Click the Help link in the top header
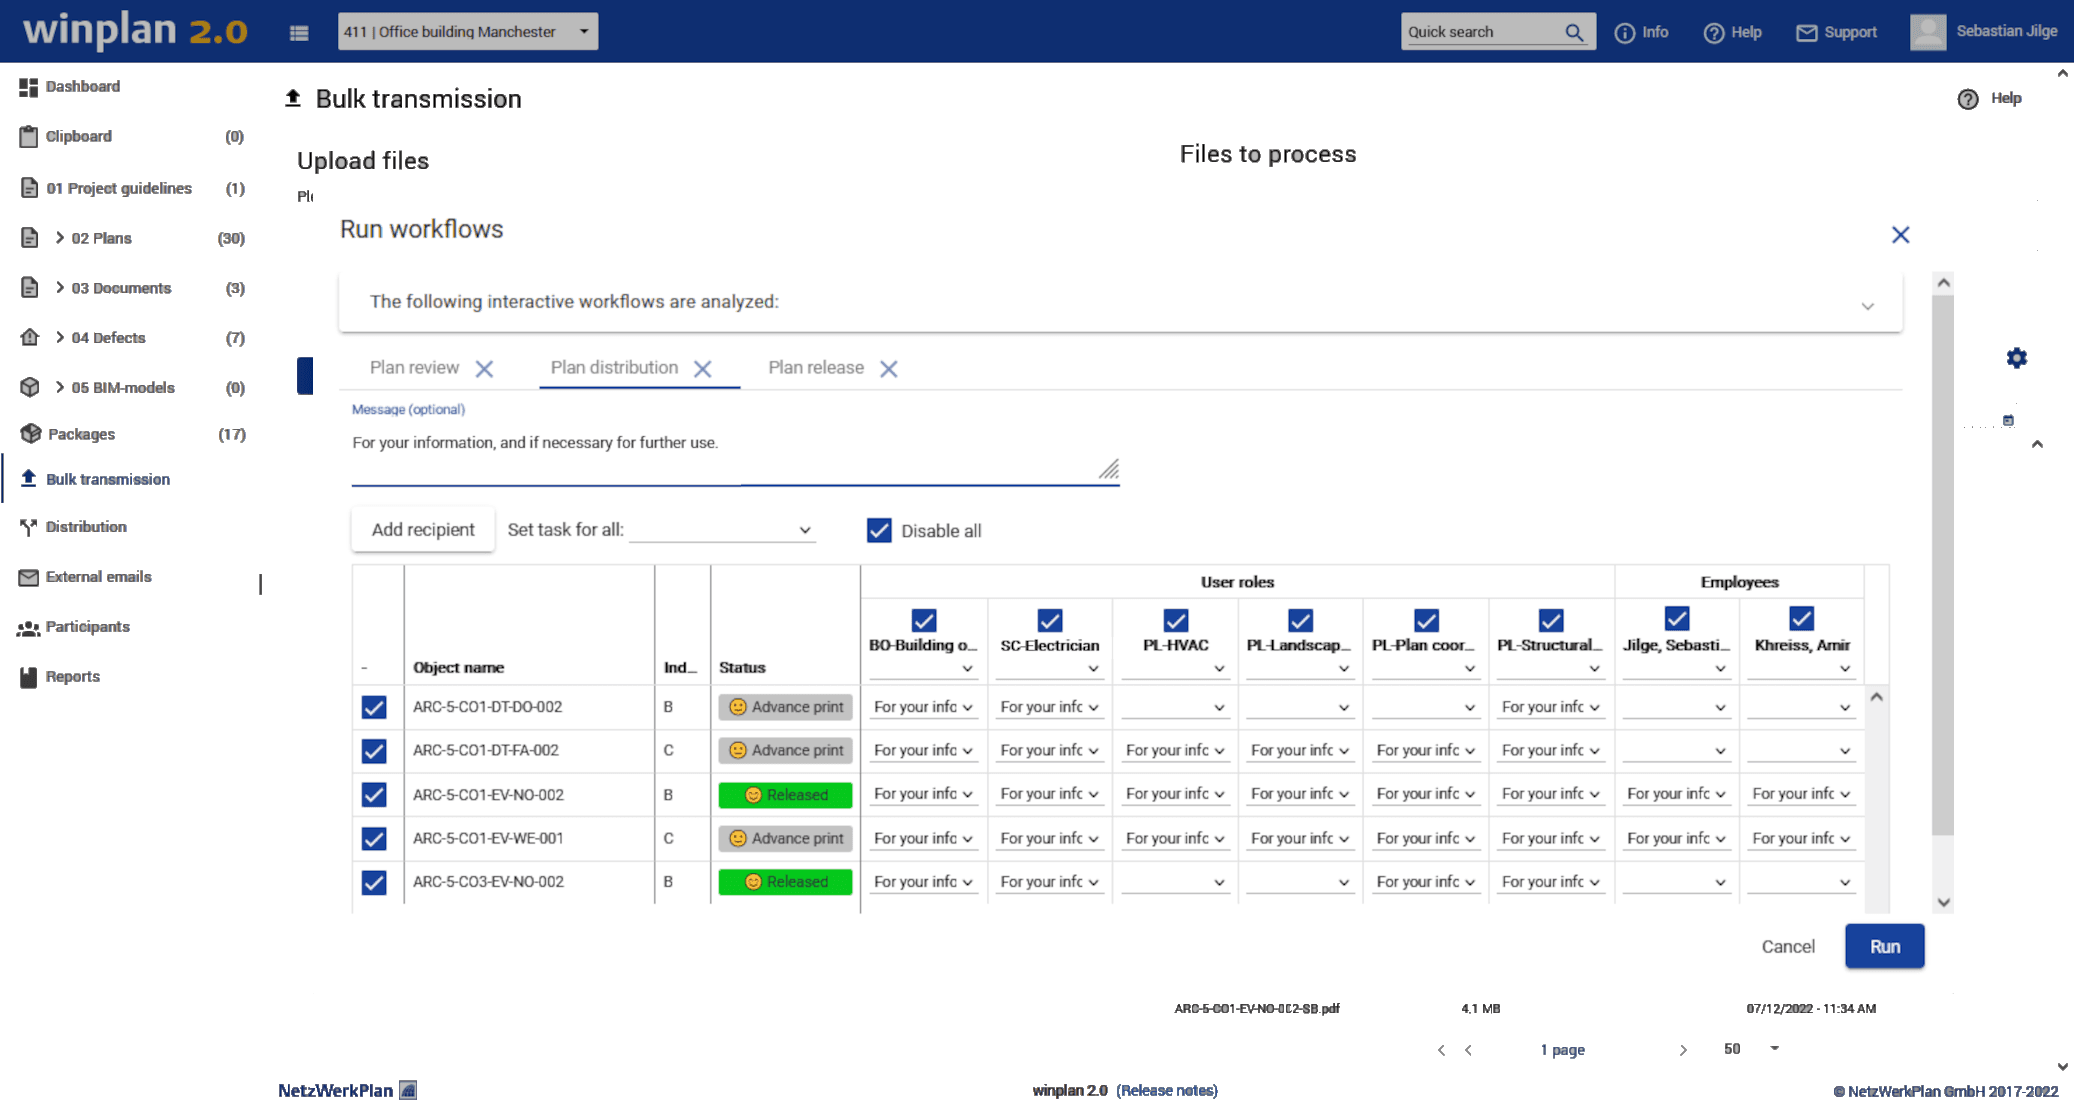Viewport: 2074px width, 1100px height. click(1732, 33)
